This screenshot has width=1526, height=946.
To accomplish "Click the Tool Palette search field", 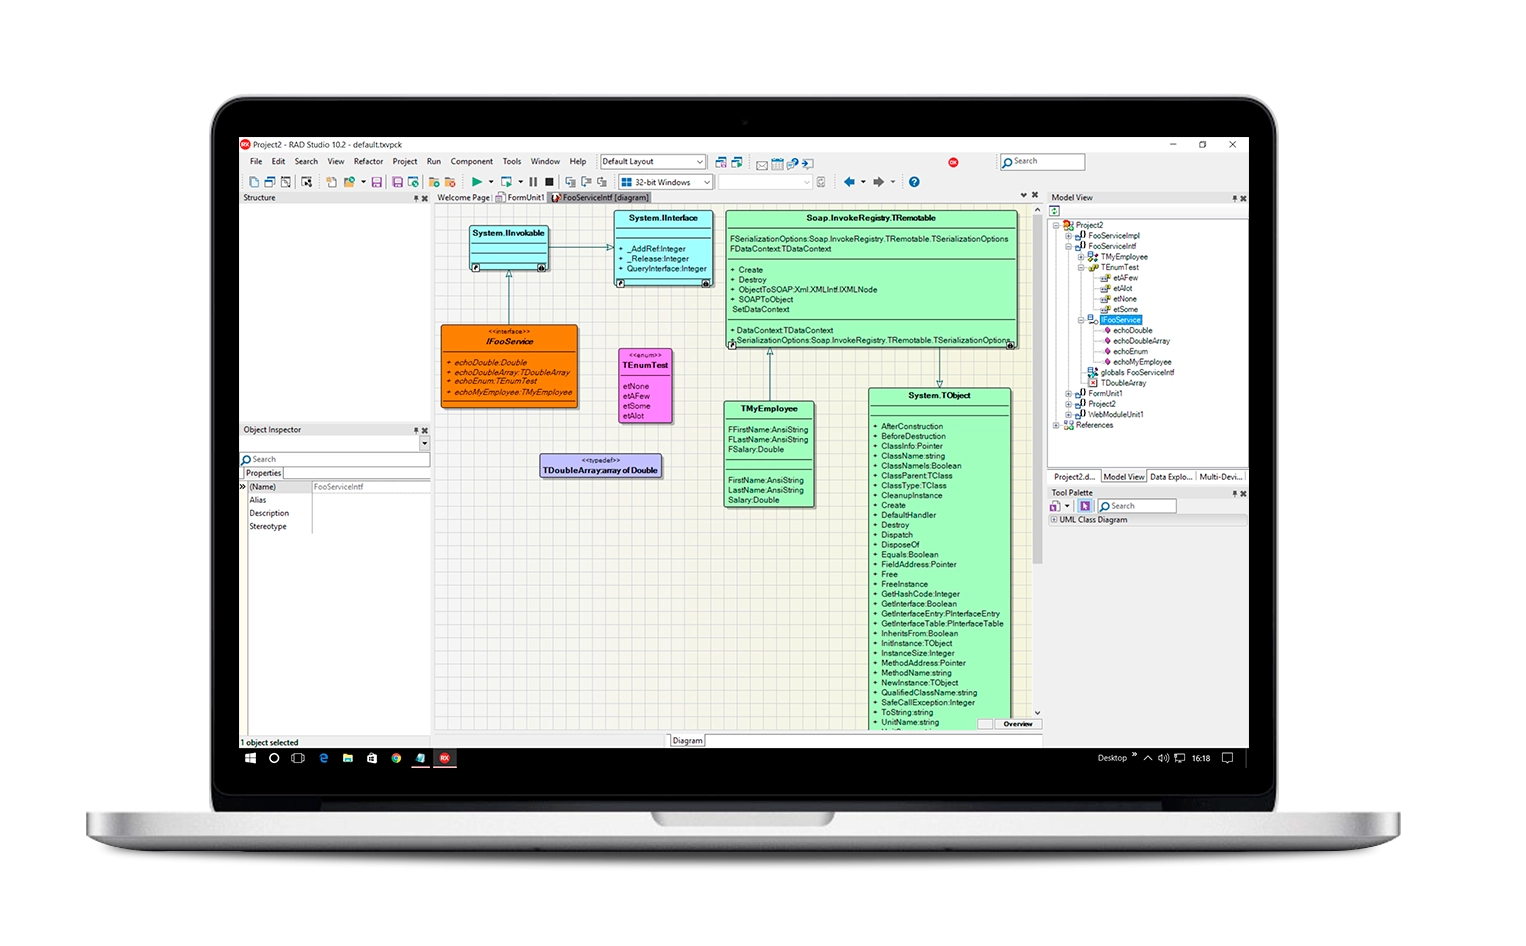I will coord(1137,506).
